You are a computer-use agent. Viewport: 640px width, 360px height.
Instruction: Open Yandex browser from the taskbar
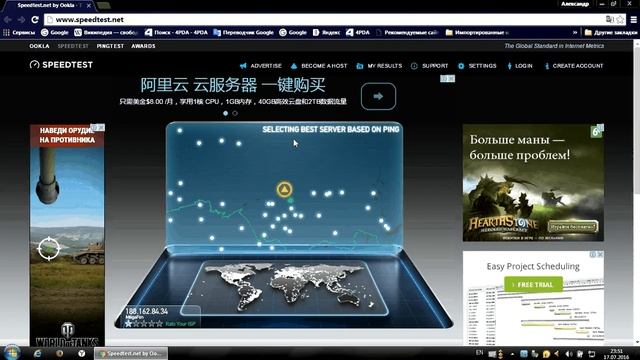82,353
